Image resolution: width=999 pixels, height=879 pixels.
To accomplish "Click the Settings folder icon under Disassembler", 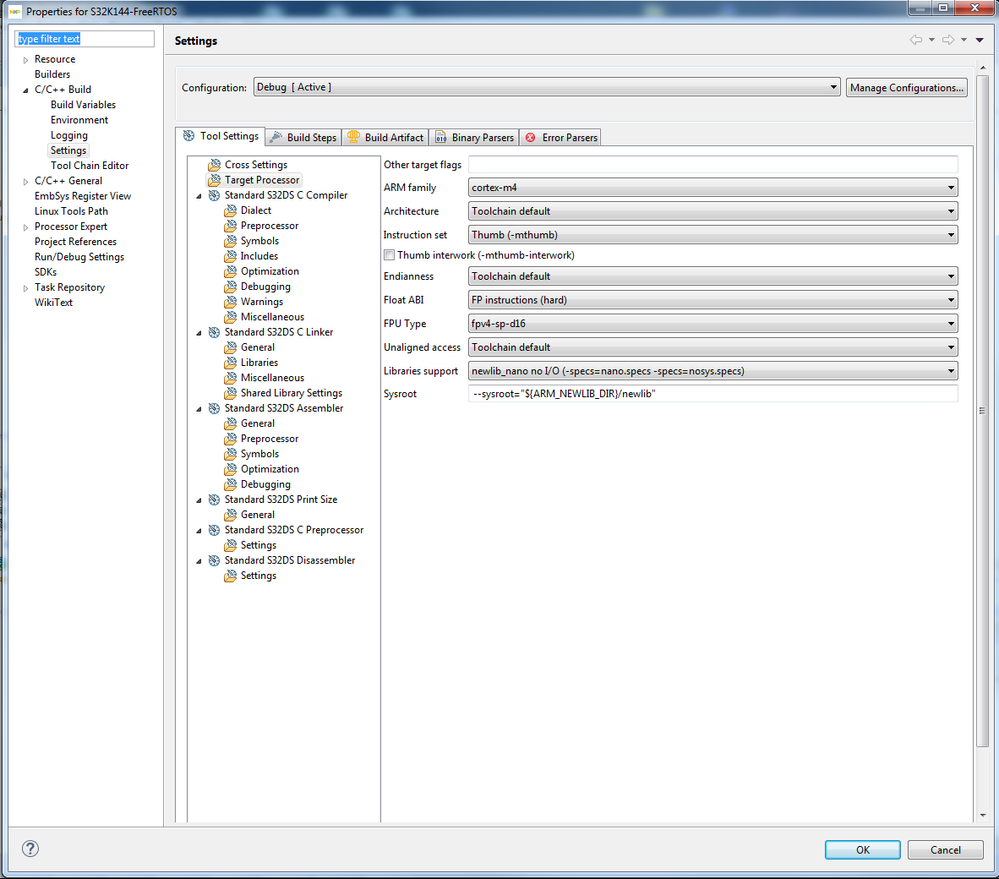I will click(230, 576).
